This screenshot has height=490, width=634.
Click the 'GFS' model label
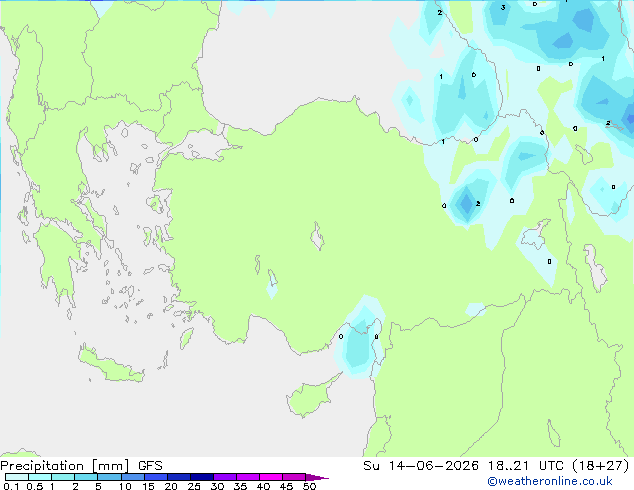click(150, 466)
